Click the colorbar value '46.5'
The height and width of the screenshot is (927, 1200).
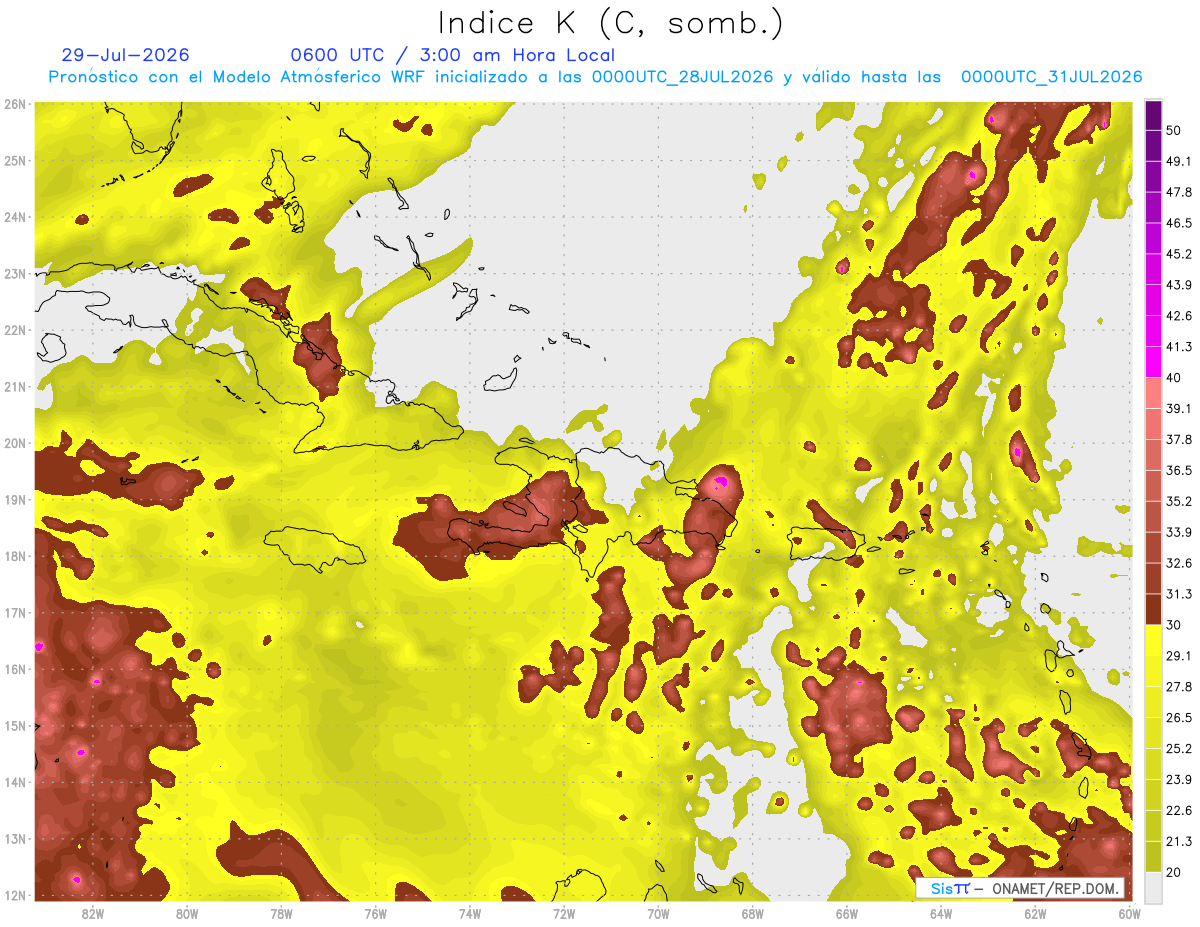[x=1178, y=223]
